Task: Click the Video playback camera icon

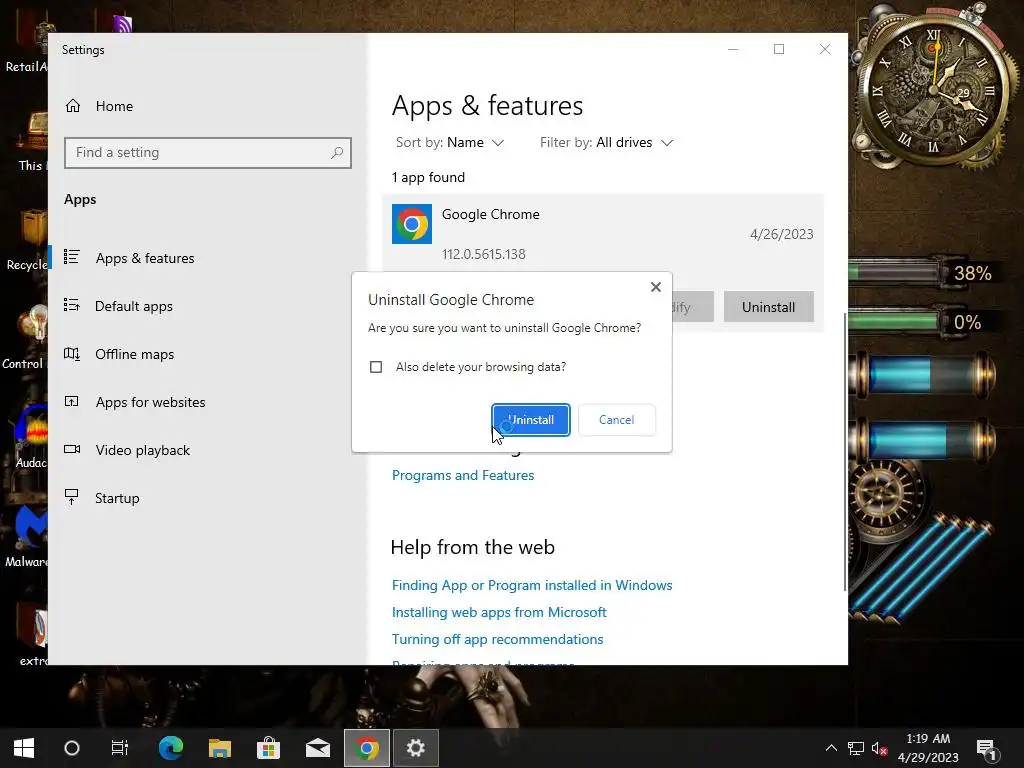Action: click(72, 449)
